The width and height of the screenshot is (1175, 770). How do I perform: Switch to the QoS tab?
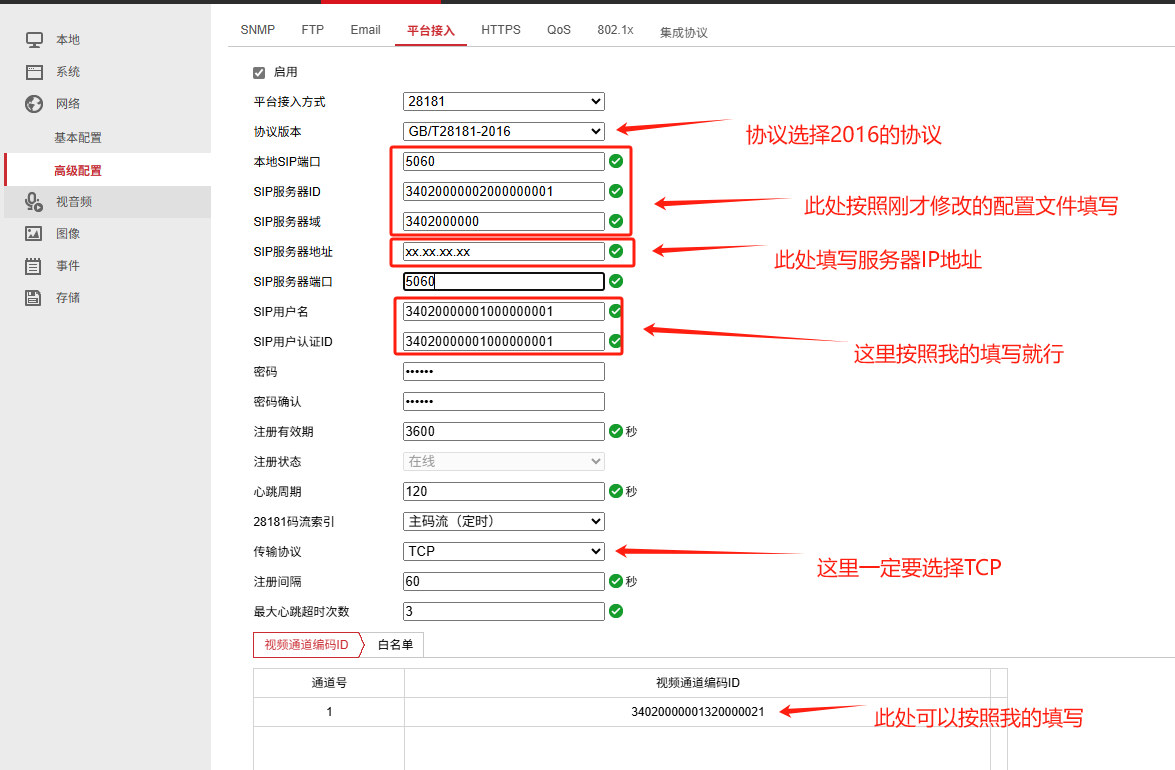coord(559,30)
